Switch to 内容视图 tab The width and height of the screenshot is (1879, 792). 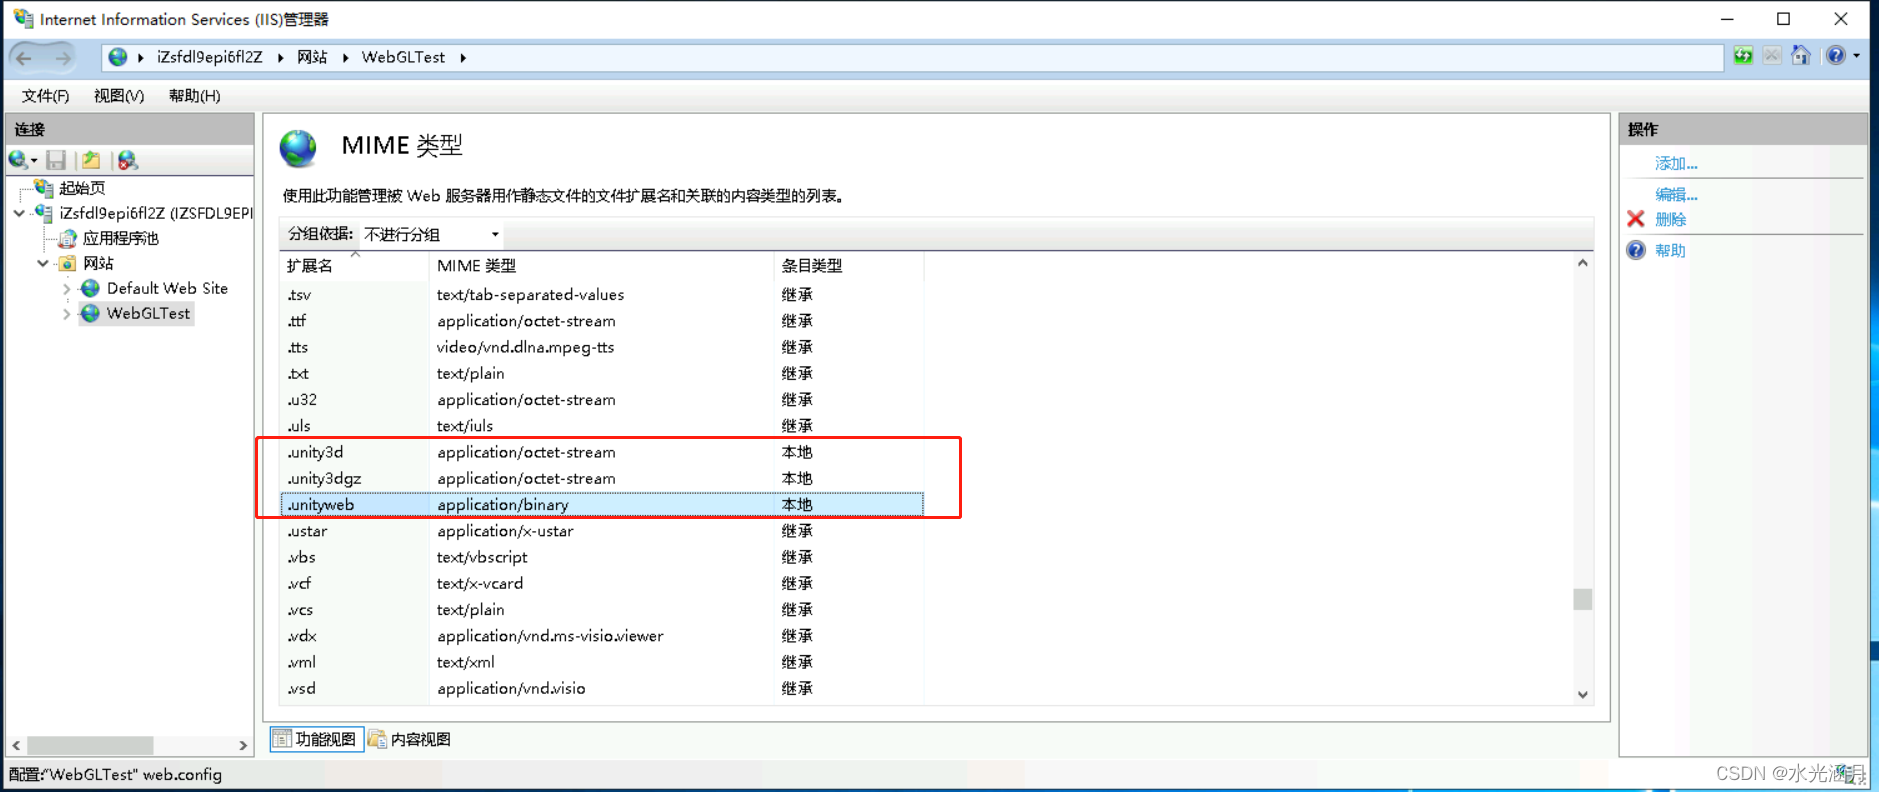coord(410,739)
